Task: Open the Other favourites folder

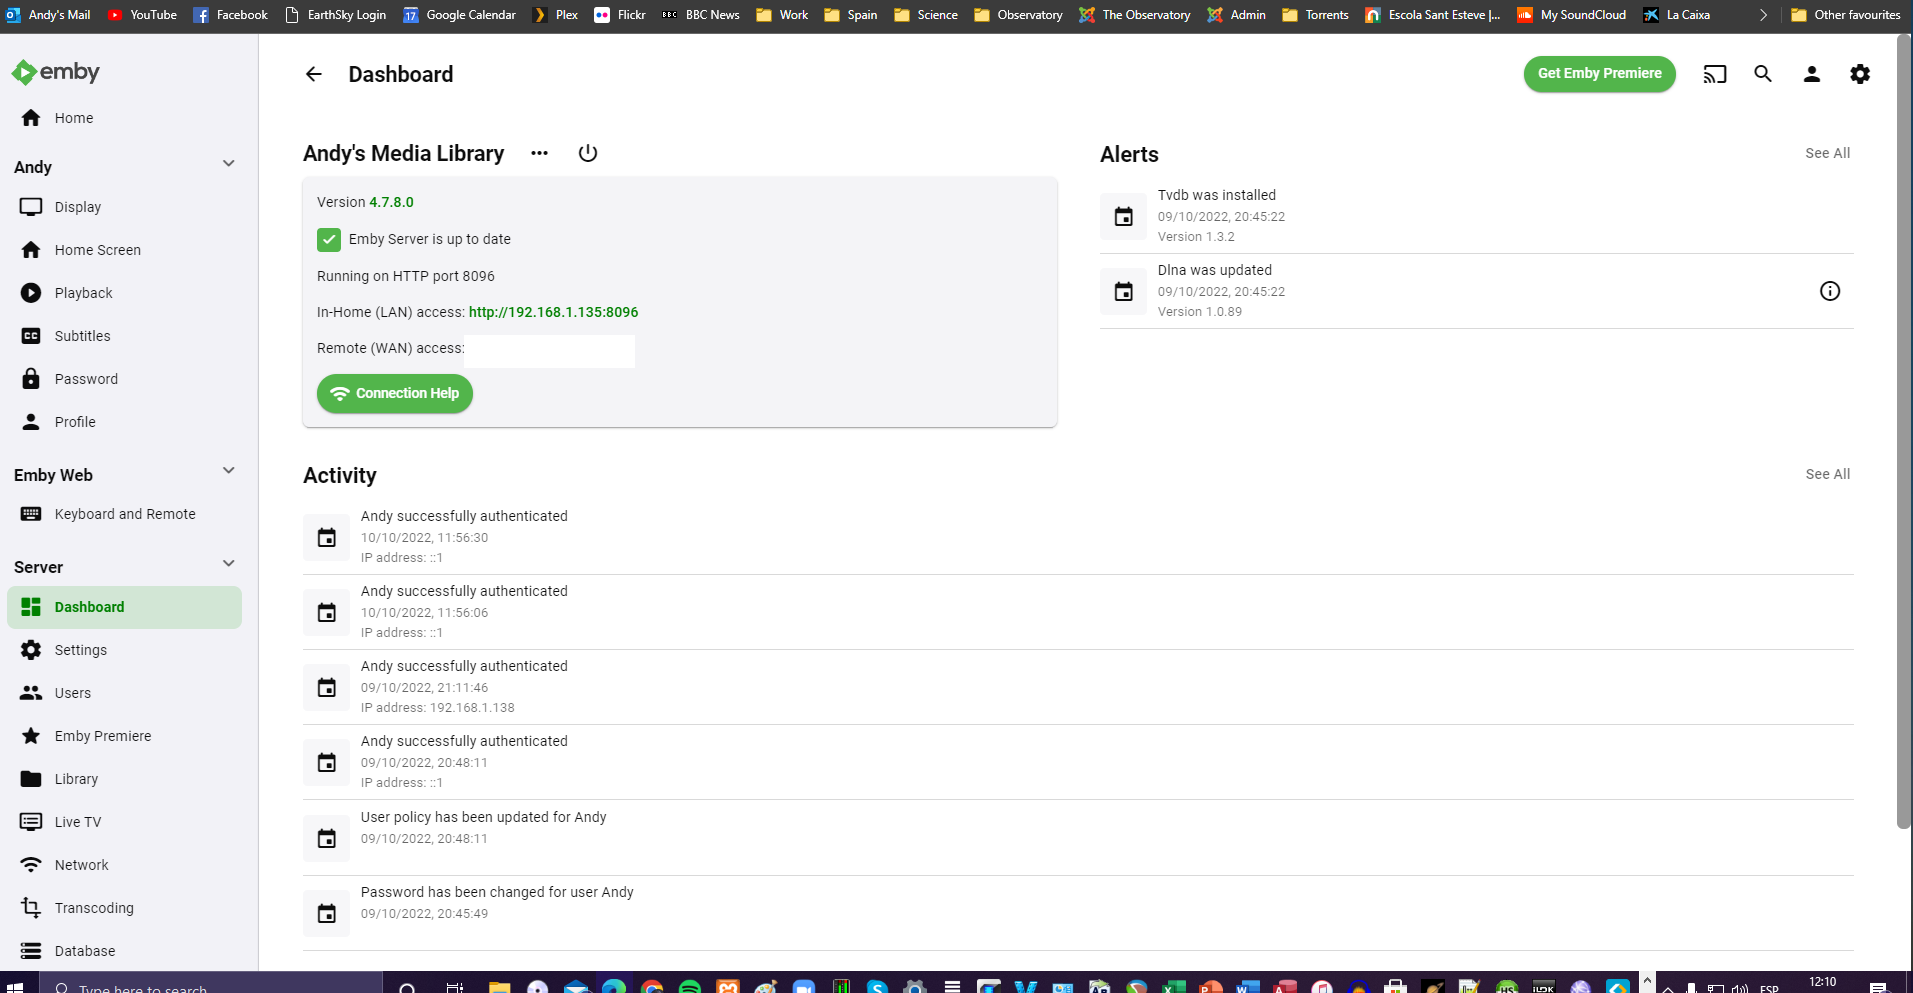Action: (1846, 15)
